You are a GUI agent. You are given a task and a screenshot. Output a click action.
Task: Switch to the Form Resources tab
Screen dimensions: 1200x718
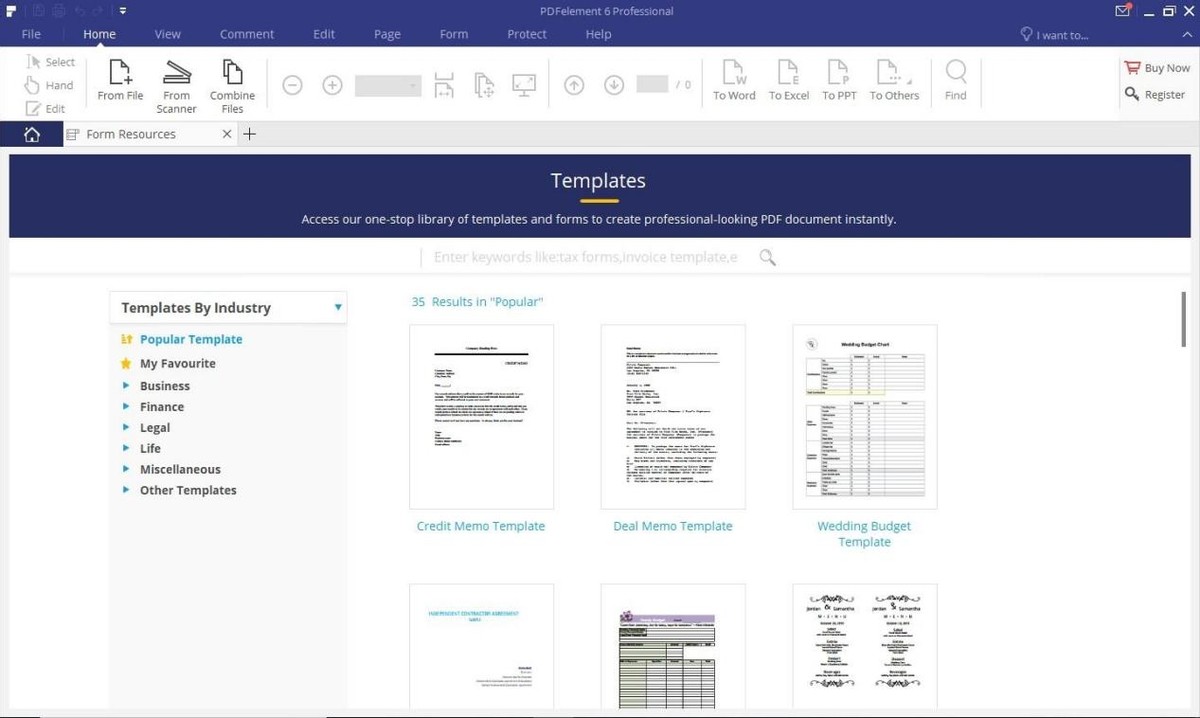131,134
